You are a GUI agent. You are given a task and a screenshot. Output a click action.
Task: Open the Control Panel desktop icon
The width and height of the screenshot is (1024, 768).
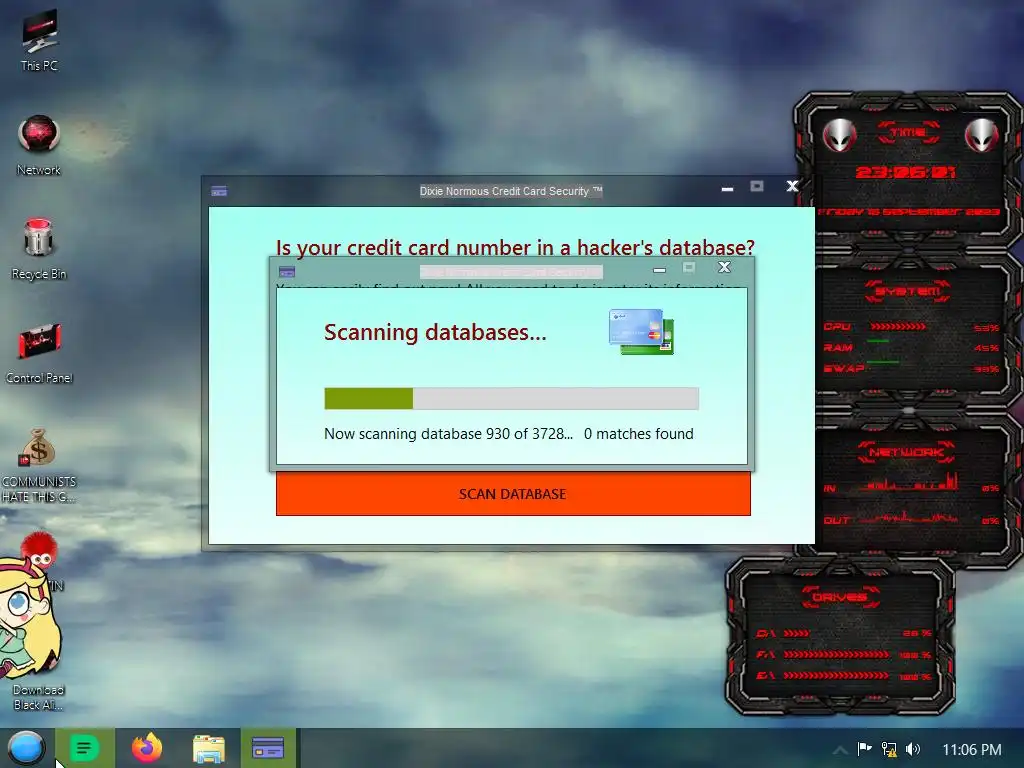pos(39,353)
